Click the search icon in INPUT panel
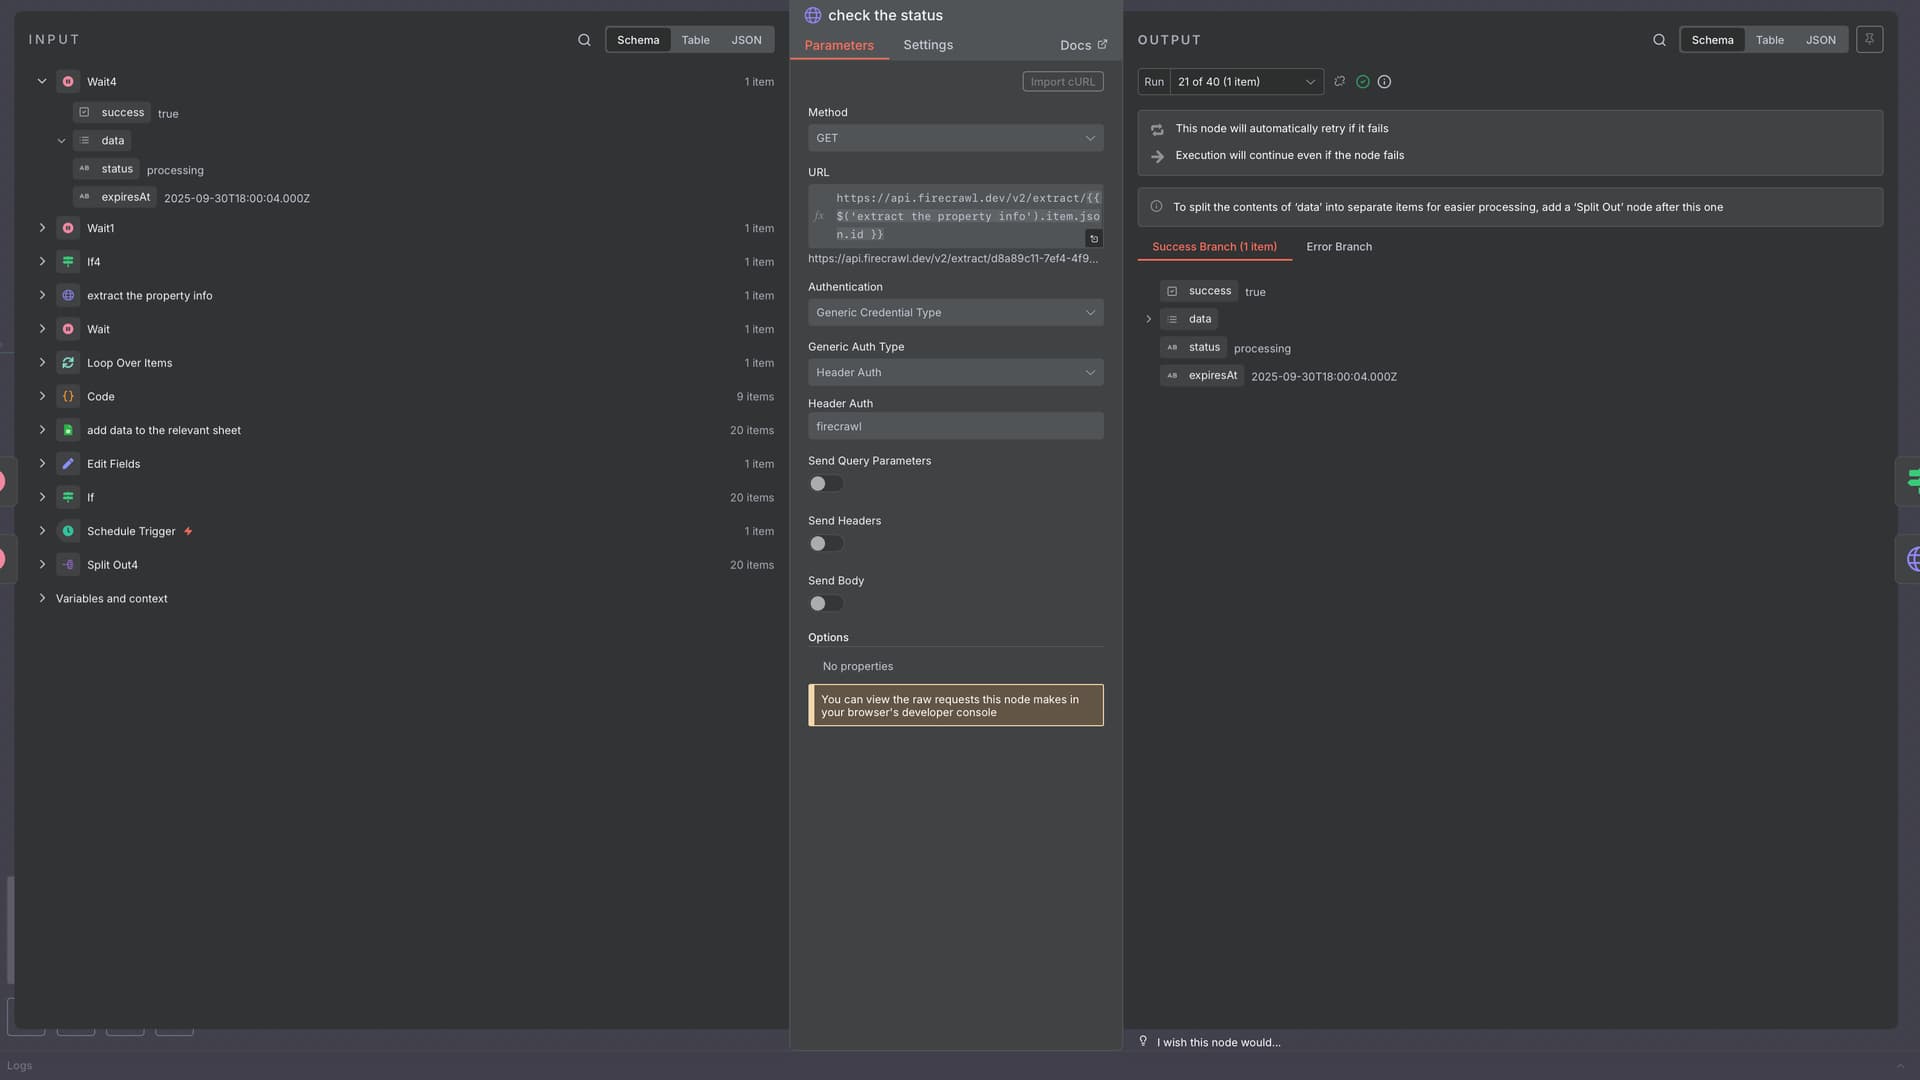 [x=584, y=40]
